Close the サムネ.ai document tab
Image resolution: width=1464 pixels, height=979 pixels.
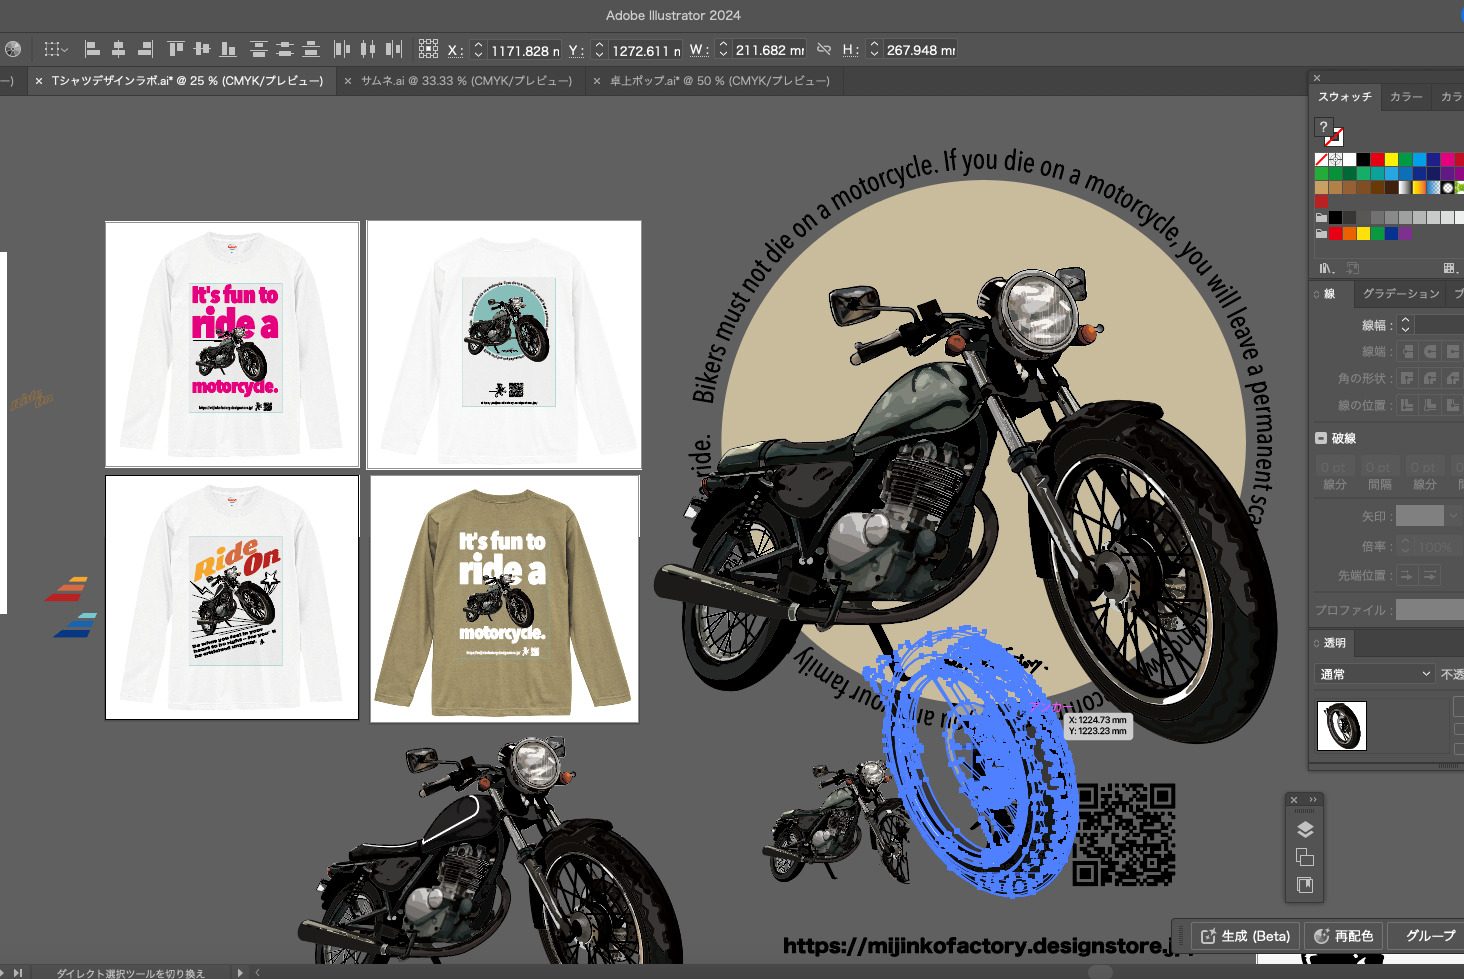(x=348, y=81)
